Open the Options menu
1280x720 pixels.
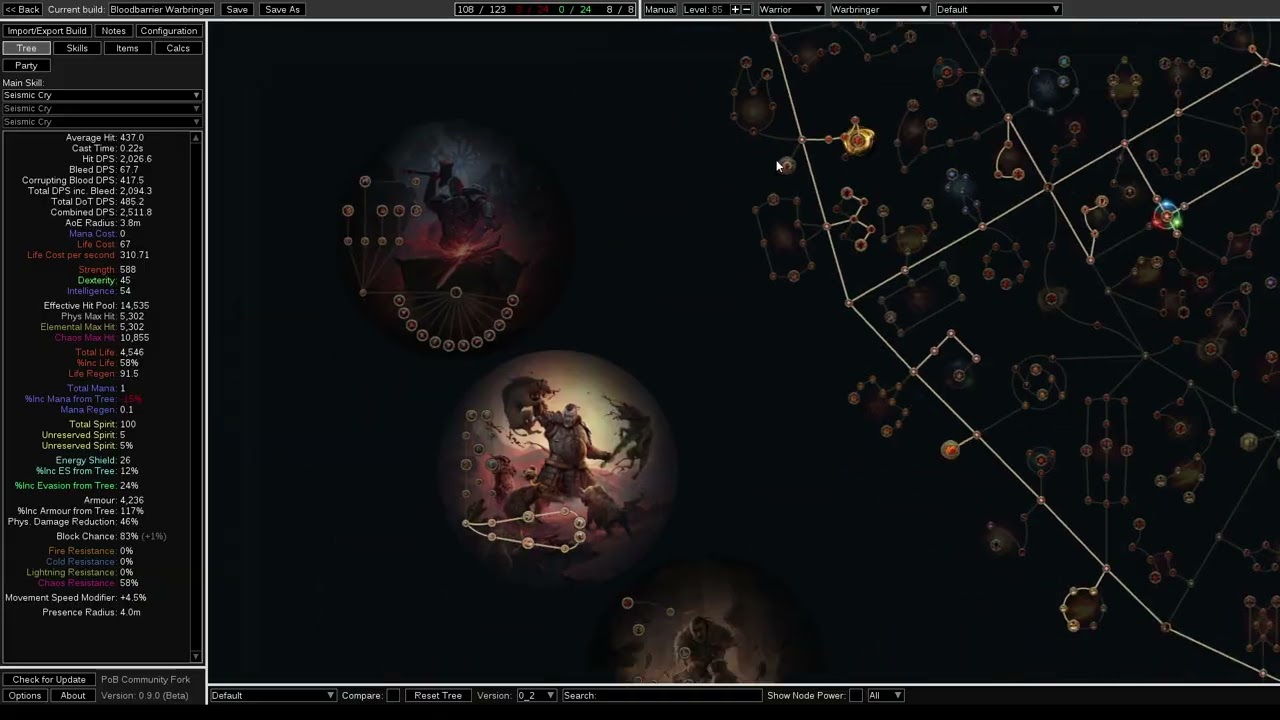tap(25, 695)
